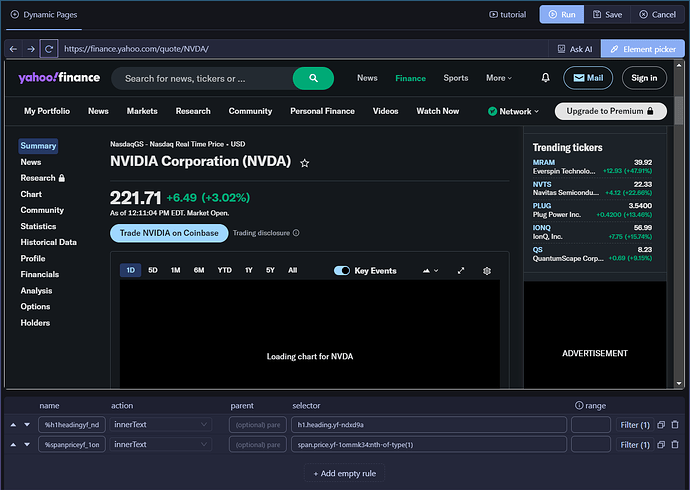Viewport: 690px width, 490px height.
Task: Open notifications bell icon
Action: pyautogui.click(x=545, y=78)
